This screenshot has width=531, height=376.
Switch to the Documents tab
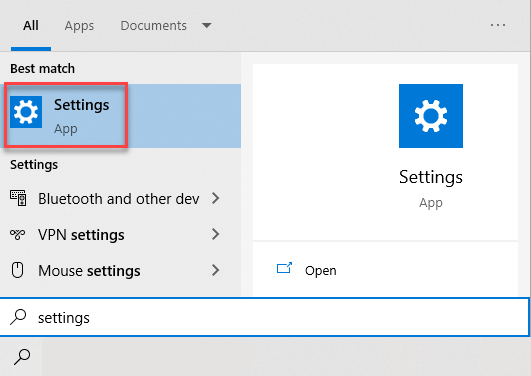(153, 26)
